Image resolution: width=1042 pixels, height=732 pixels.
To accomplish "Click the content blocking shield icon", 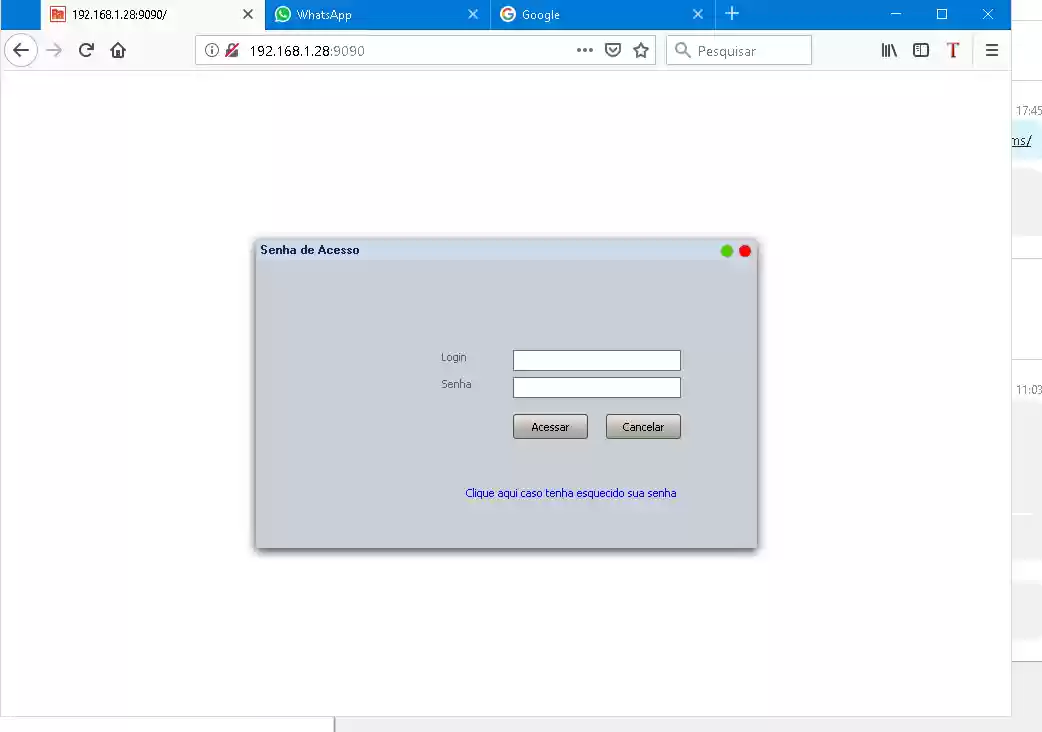I will (x=232, y=50).
